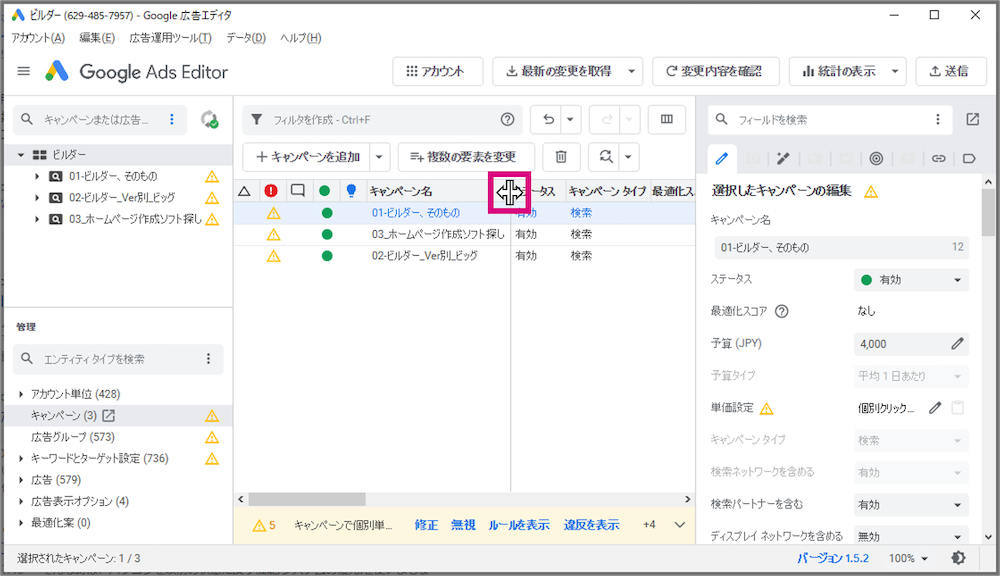This screenshot has height=576, width=1000.
Task: Sort by the lightbulb recommendation column
Action: [x=351, y=191]
